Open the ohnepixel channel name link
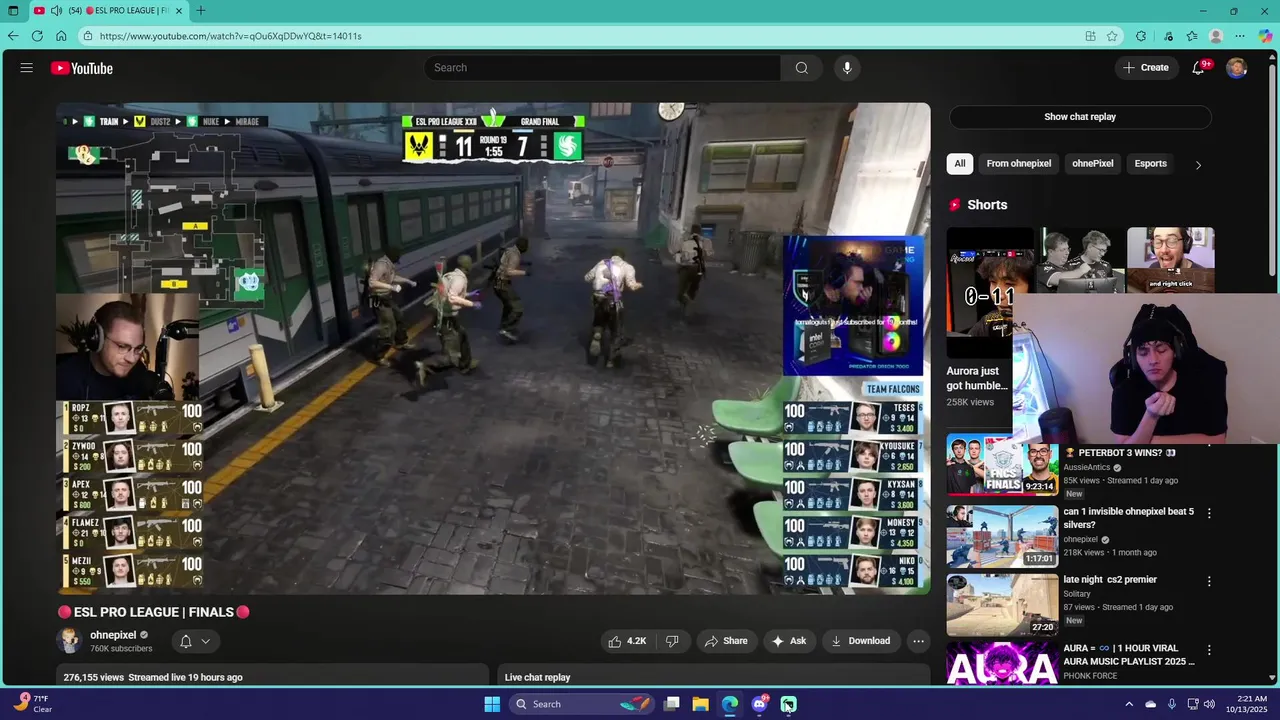This screenshot has width=1280, height=720. (113, 635)
